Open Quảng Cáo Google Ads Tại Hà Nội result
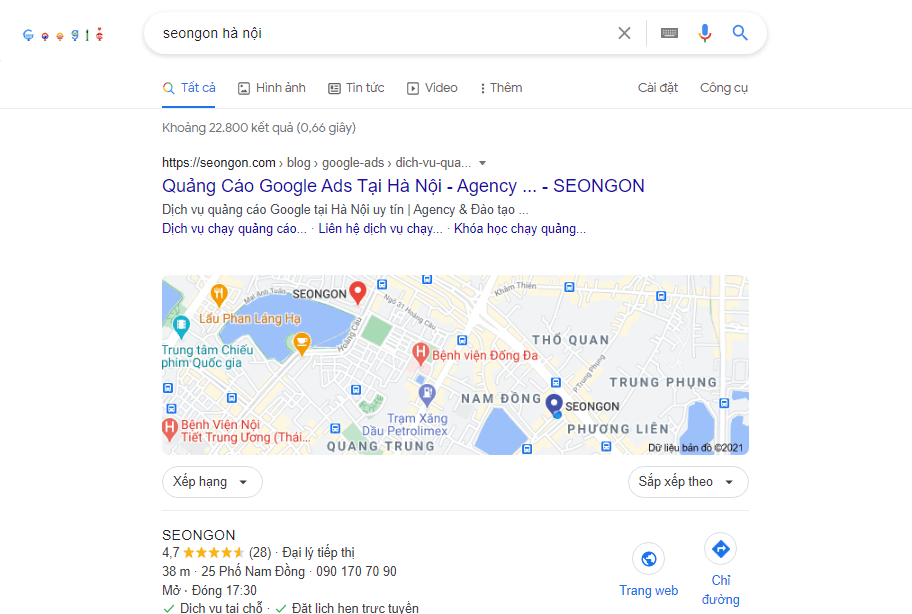Viewport: 912px width, 614px height. [x=403, y=186]
